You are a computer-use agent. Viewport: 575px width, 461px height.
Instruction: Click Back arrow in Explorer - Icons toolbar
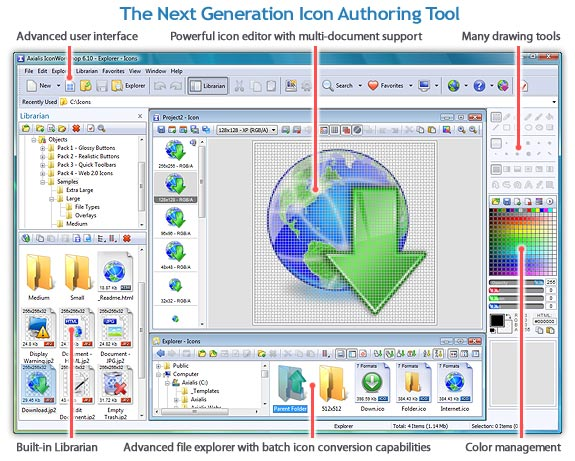[x=161, y=354]
